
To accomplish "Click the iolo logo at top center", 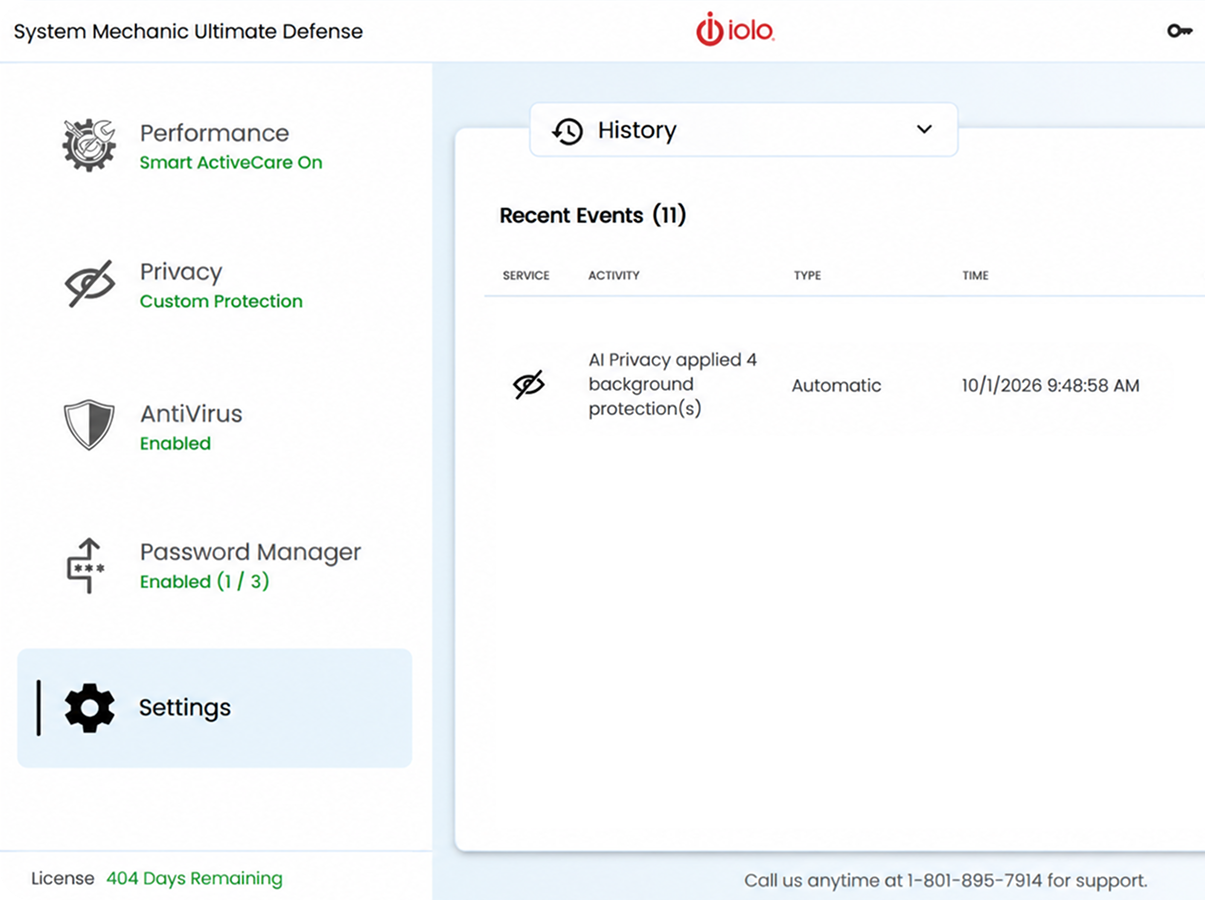I will coord(735,30).
